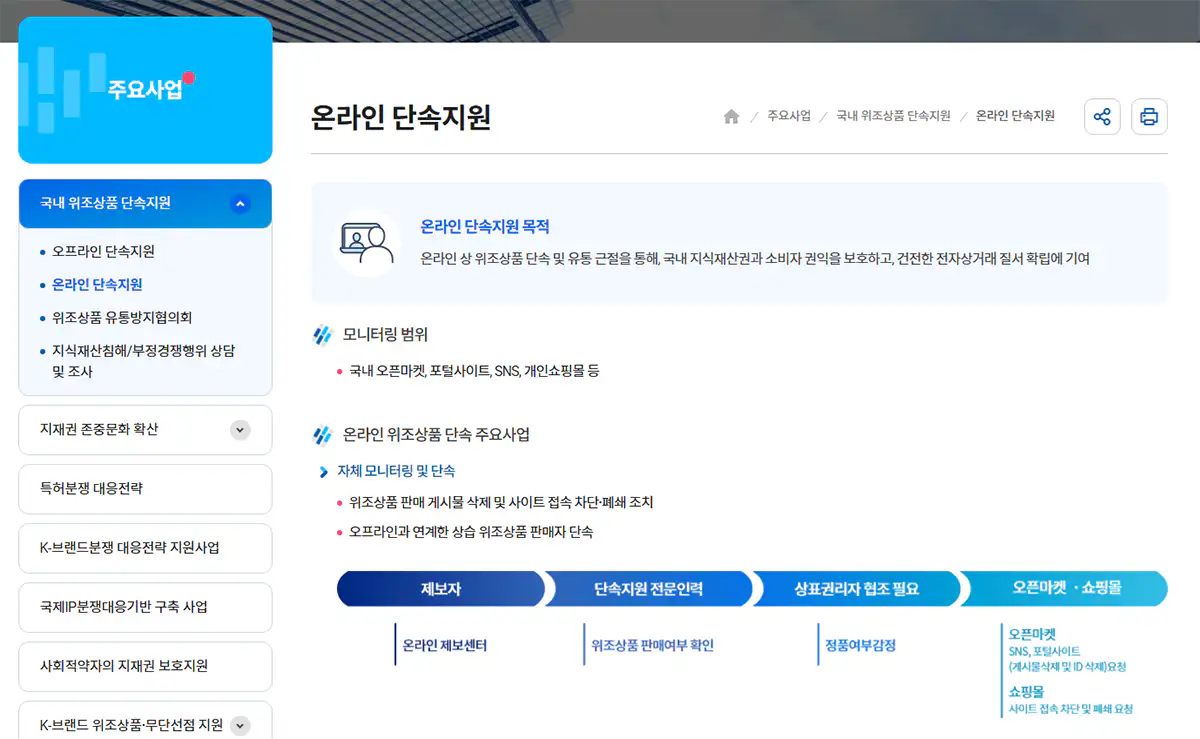
Task: Click the 제보자 segment in the process diagram
Action: coord(441,589)
